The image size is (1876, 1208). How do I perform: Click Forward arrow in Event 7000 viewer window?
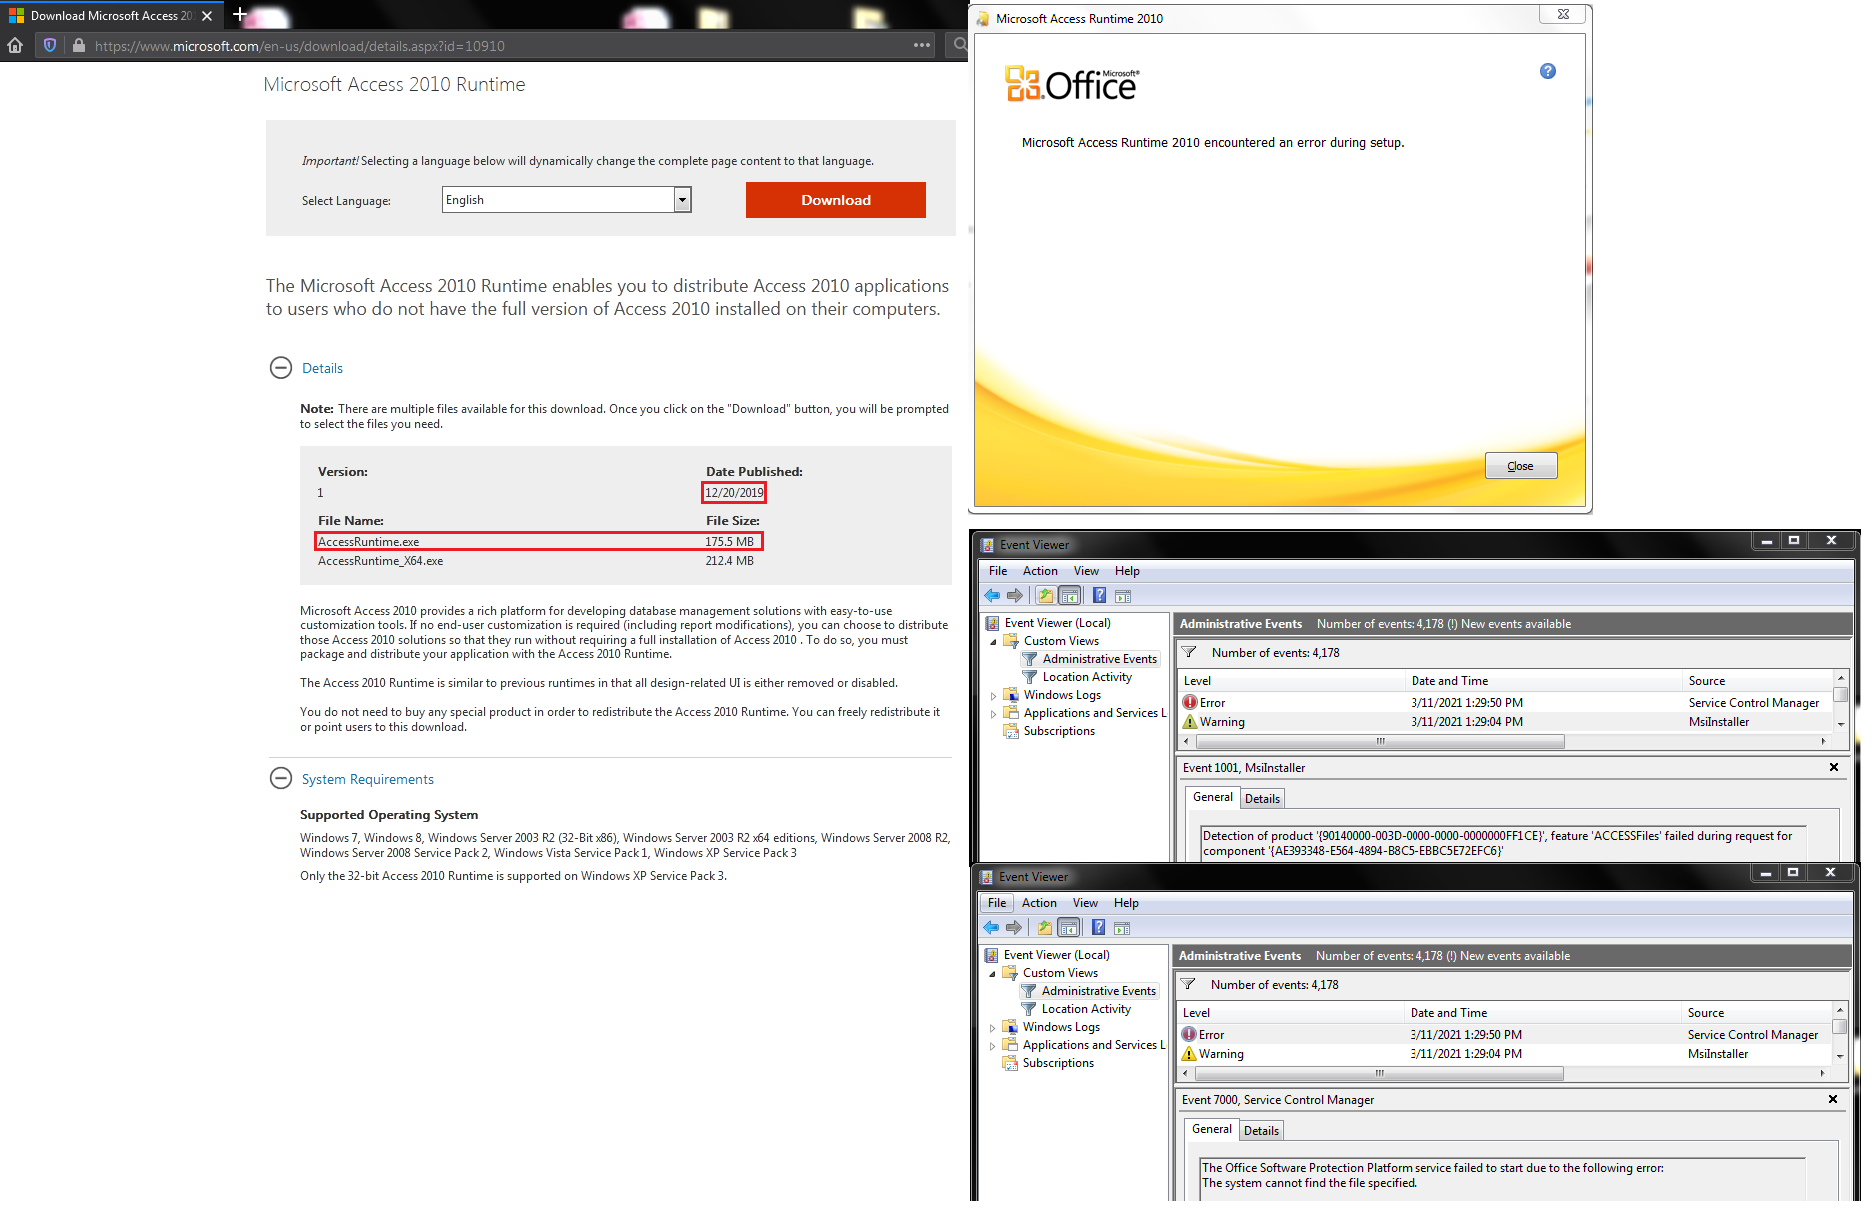(1014, 928)
